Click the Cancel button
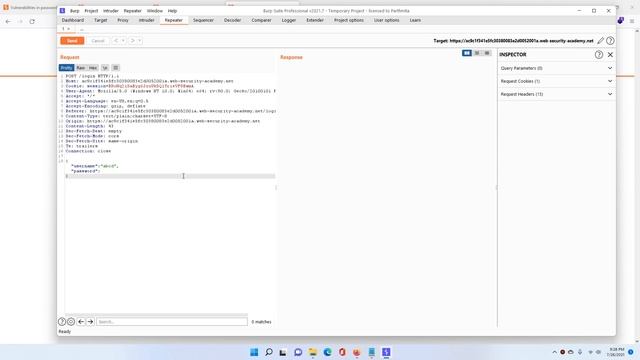This screenshot has width=640, height=360. 98,41
